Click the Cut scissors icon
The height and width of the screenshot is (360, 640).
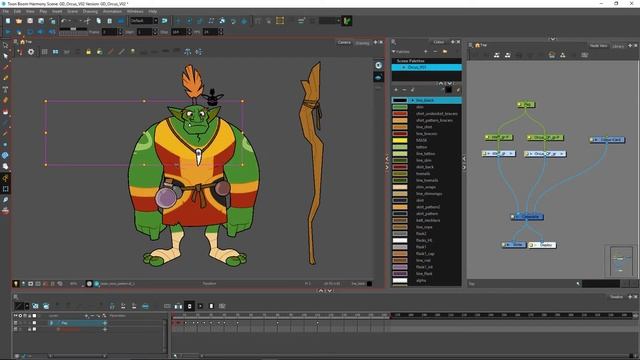(87, 21)
